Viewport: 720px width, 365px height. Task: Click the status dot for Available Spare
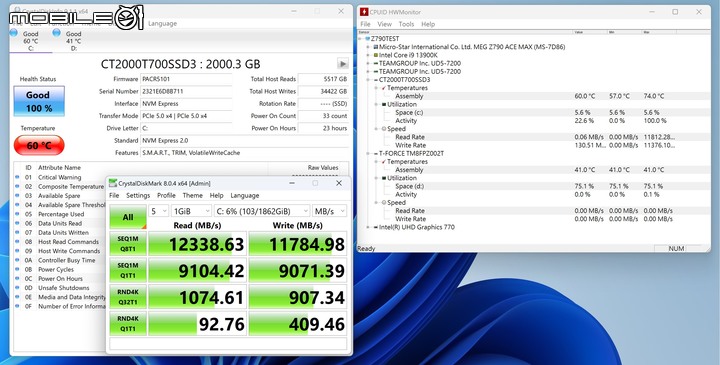17,196
